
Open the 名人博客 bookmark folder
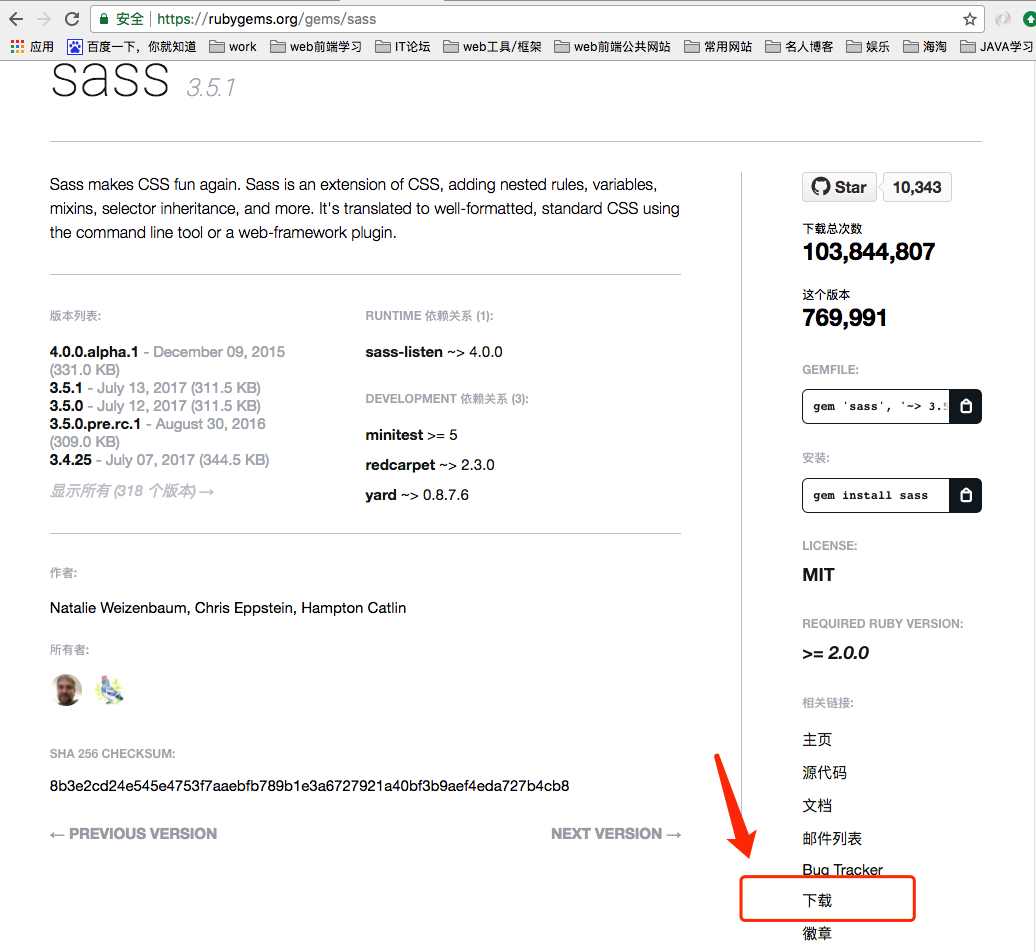point(799,46)
